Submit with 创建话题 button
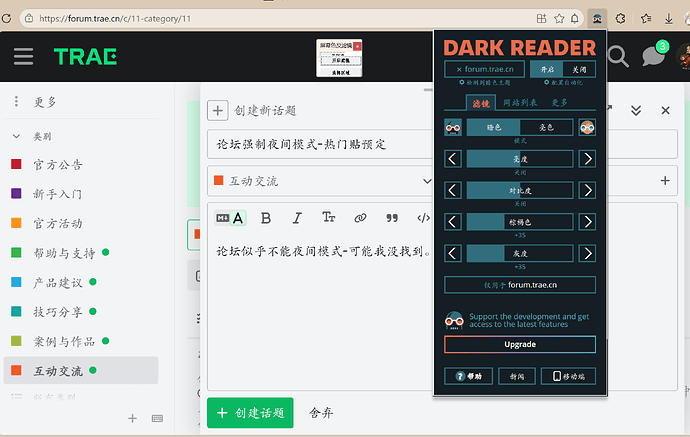 (x=250, y=413)
